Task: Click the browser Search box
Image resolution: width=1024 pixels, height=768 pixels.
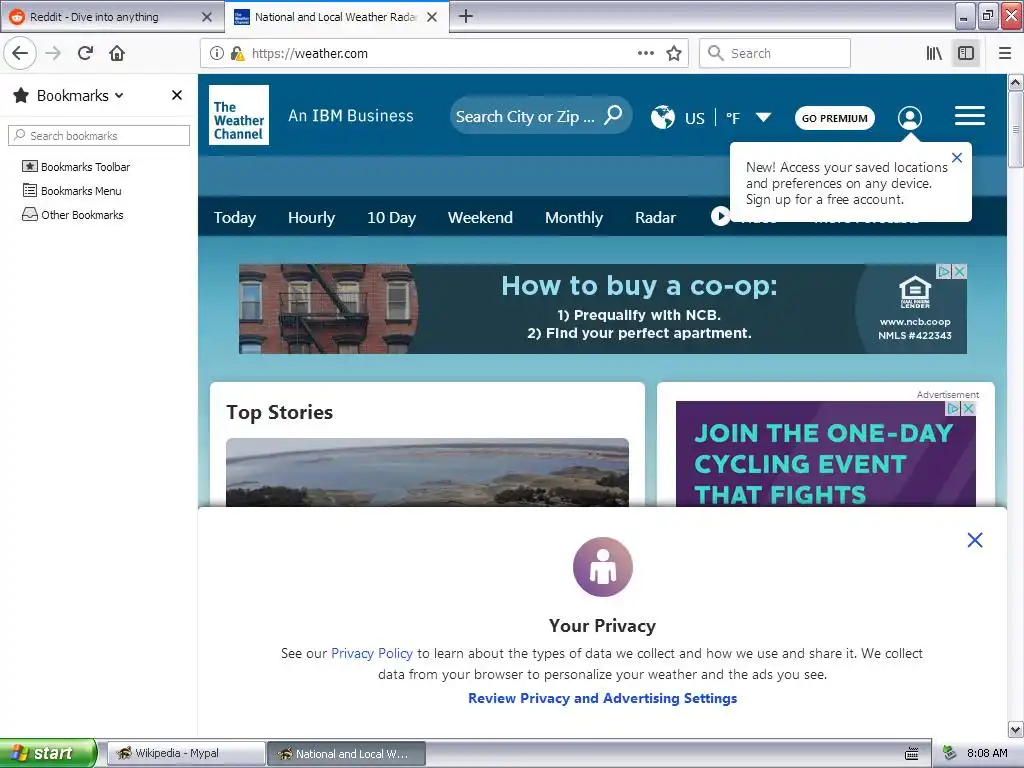Action: pyautogui.click(x=775, y=53)
